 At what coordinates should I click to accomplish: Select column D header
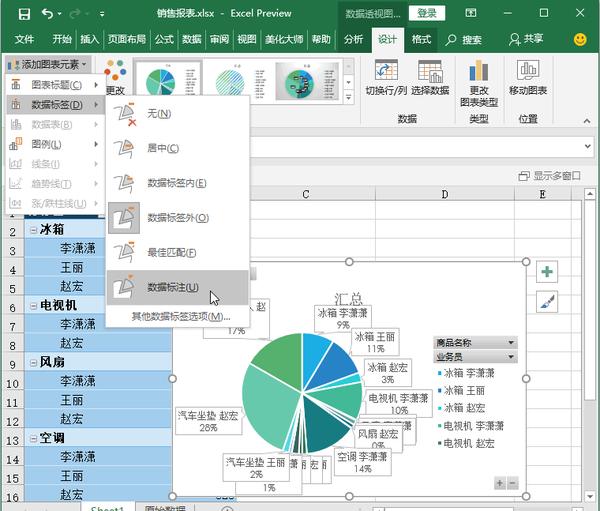(445, 194)
